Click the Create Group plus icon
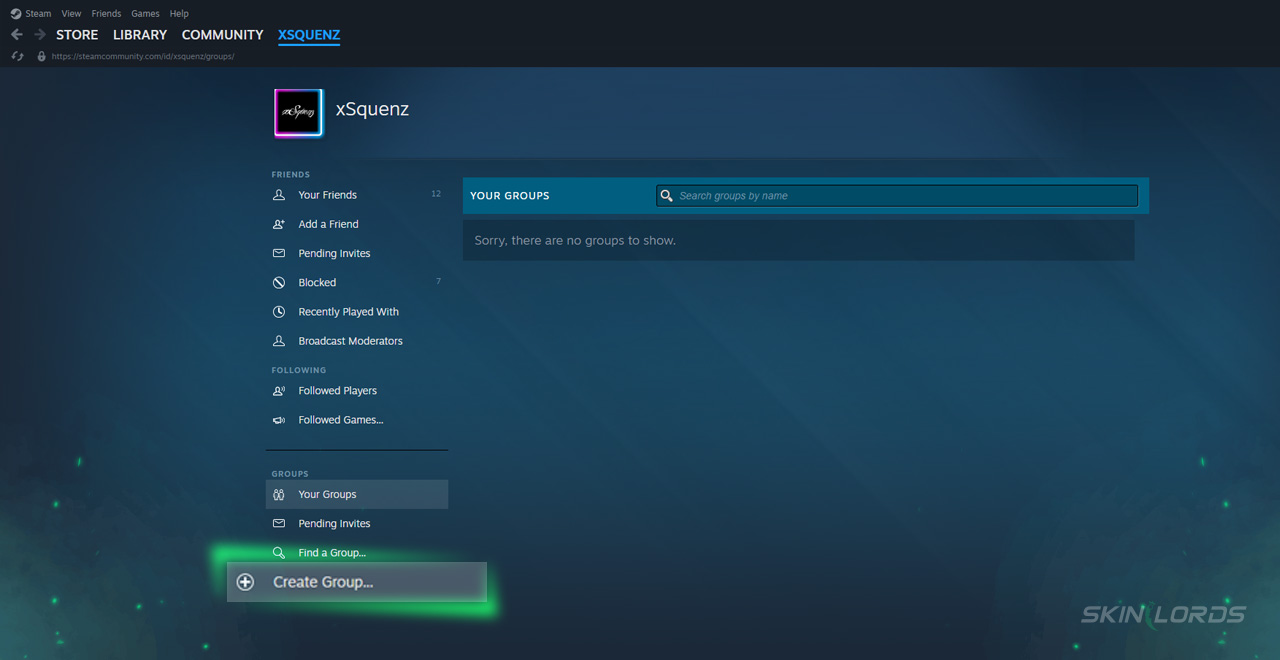This screenshot has width=1280, height=660. (245, 582)
